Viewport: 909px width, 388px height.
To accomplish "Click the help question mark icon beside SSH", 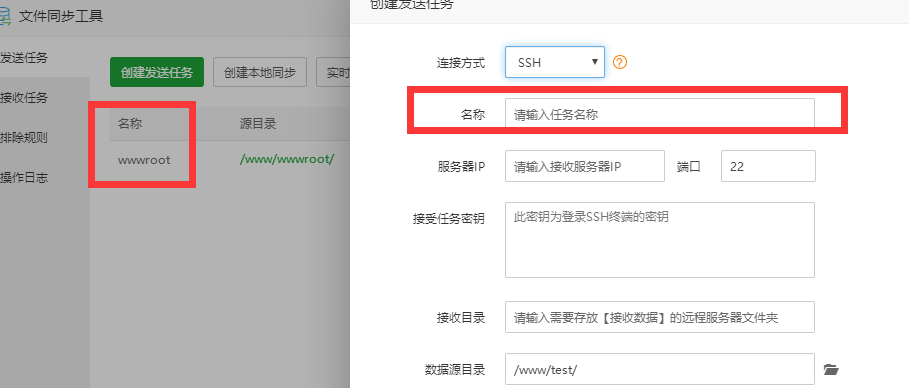I will tap(620, 62).
